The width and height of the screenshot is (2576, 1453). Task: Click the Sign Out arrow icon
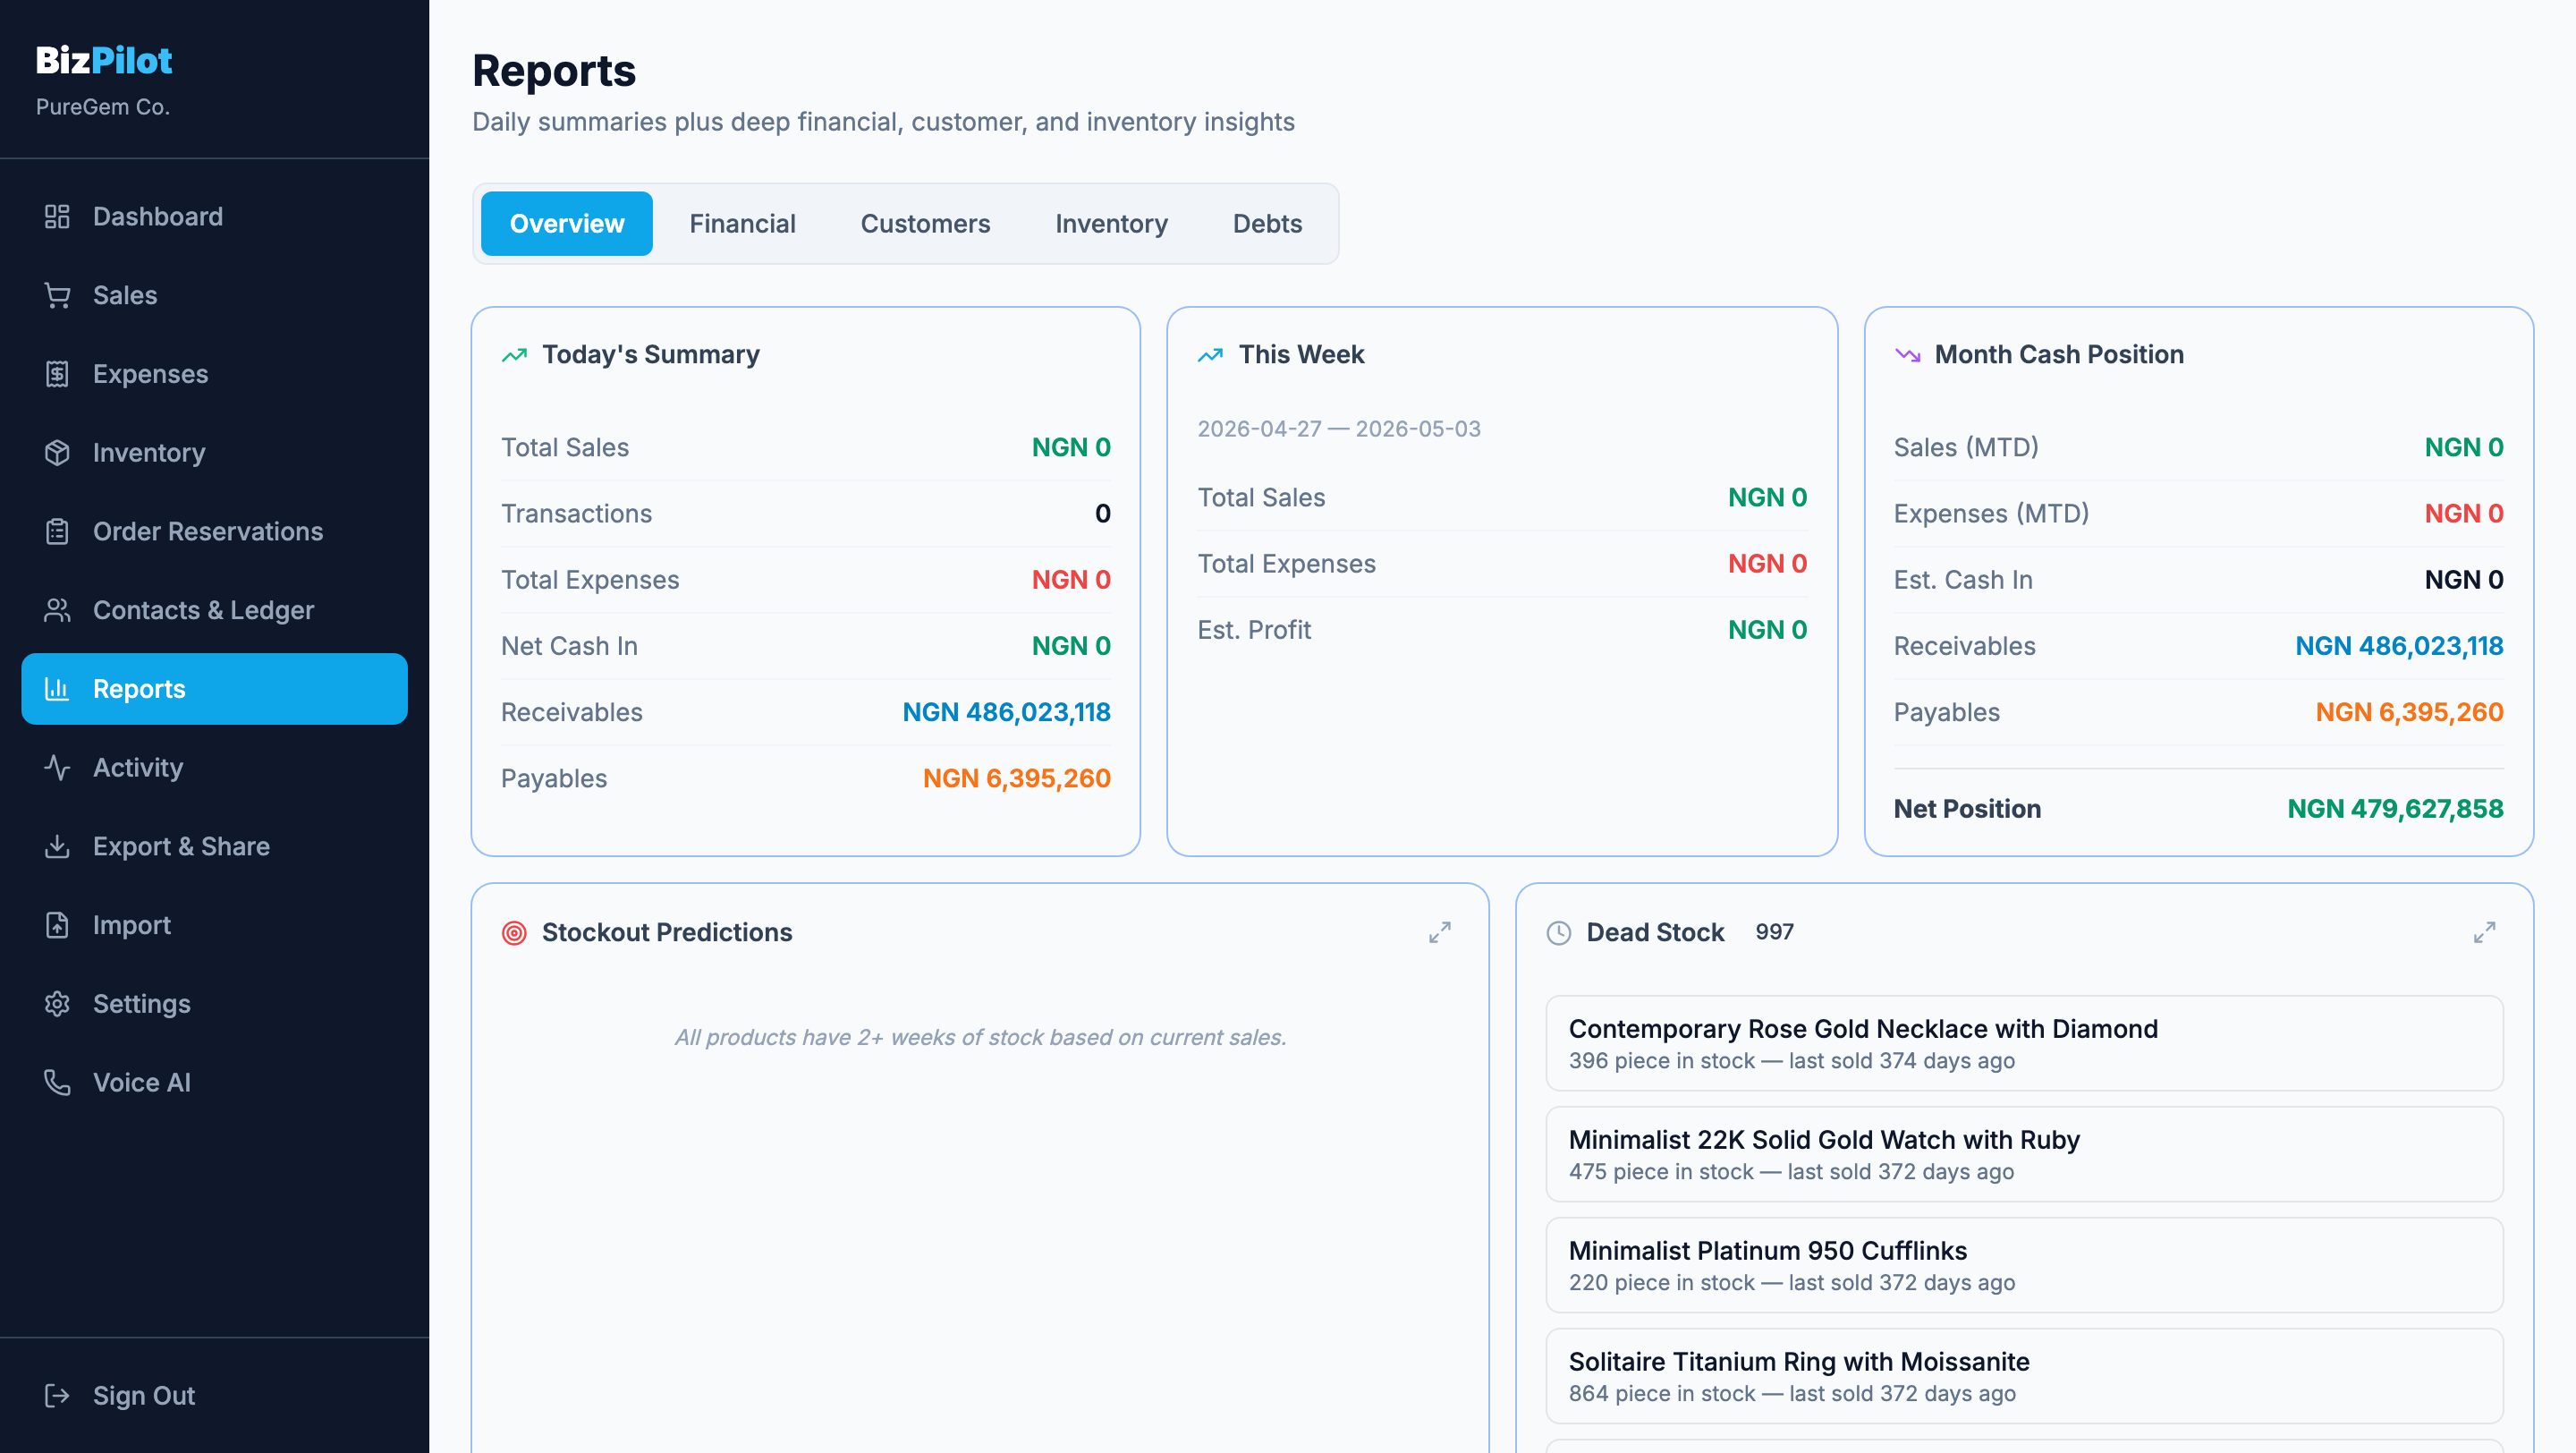pos(57,1395)
